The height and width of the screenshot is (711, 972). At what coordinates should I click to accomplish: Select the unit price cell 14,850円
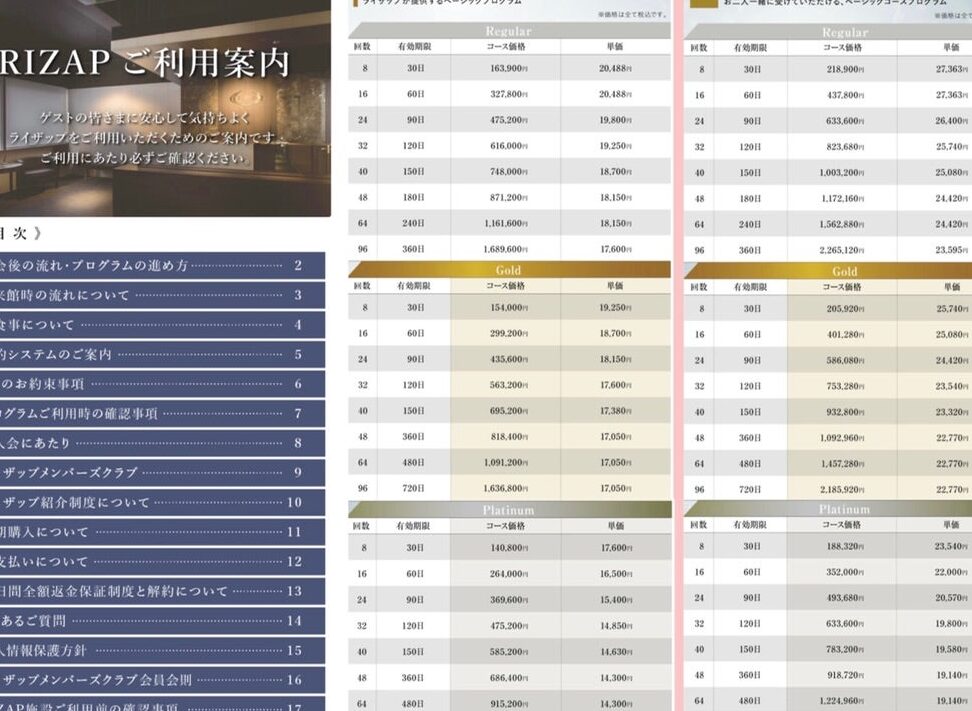point(616,626)
